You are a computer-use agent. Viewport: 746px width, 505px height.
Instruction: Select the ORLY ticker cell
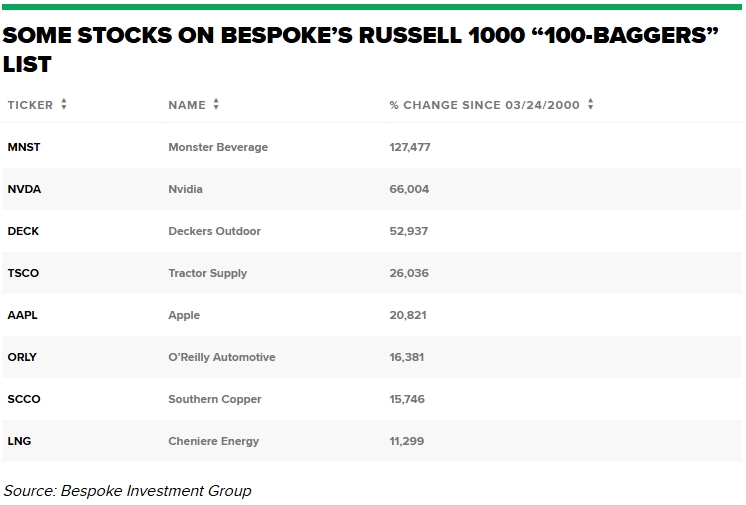coord(22,357)
